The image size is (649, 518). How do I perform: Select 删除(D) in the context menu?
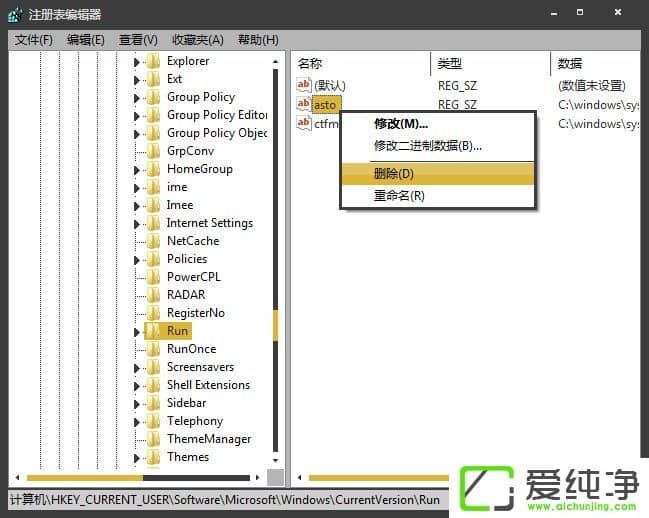(393, 173)
